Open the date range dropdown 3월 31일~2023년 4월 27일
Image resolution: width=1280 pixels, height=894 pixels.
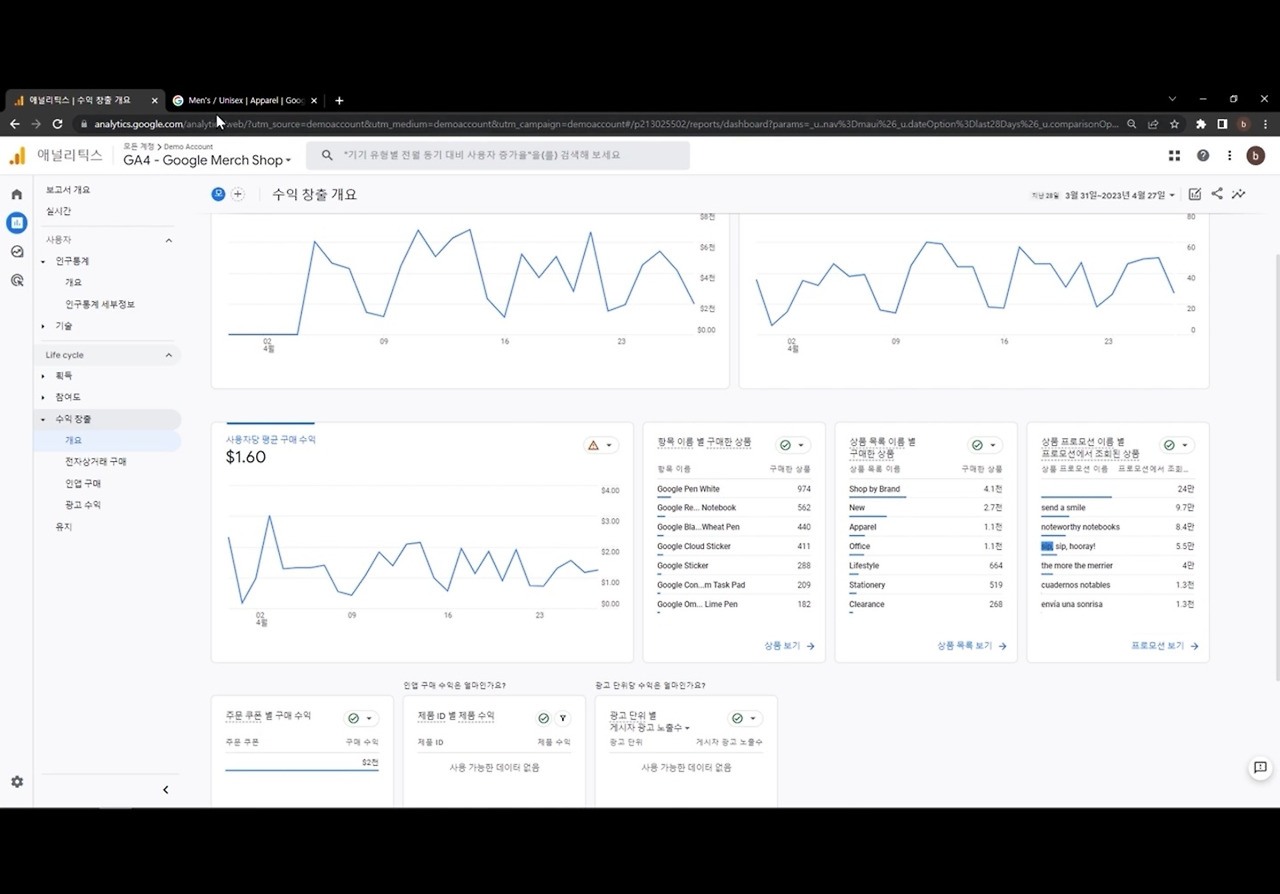[1120, 195]
